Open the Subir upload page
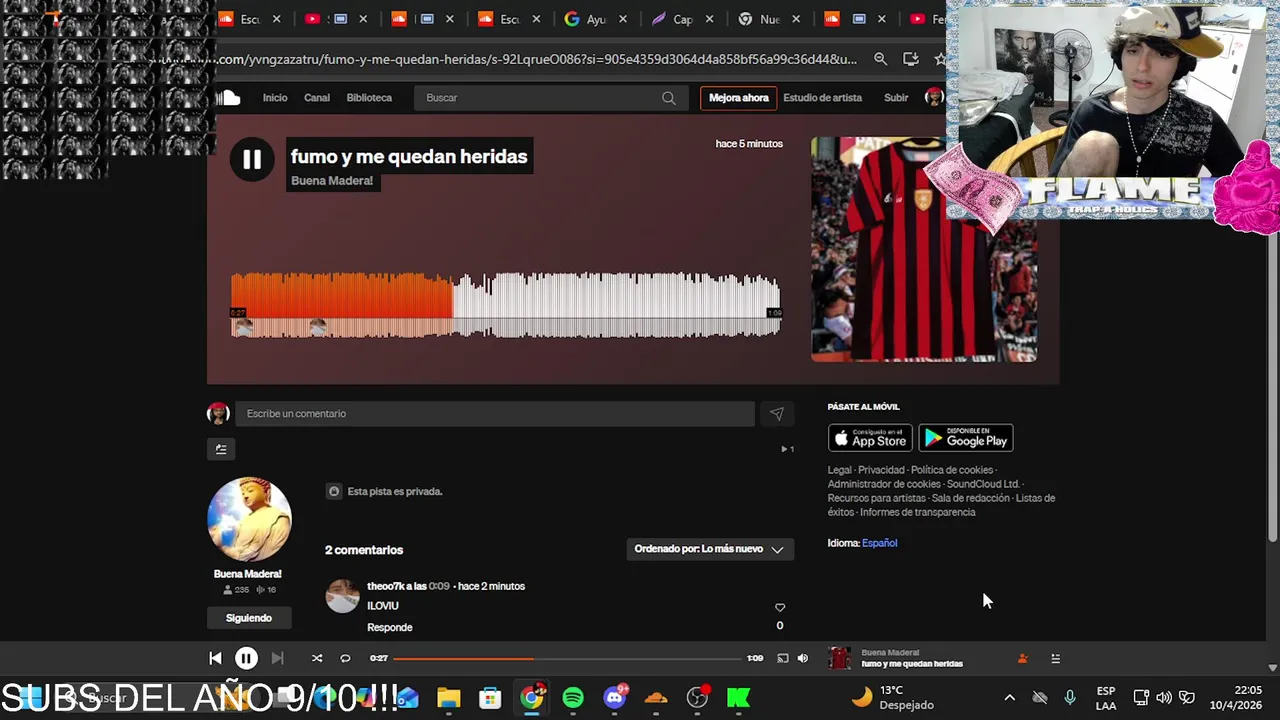The image size is (1280, 720). pyautogui.click(x=896, y=98)
